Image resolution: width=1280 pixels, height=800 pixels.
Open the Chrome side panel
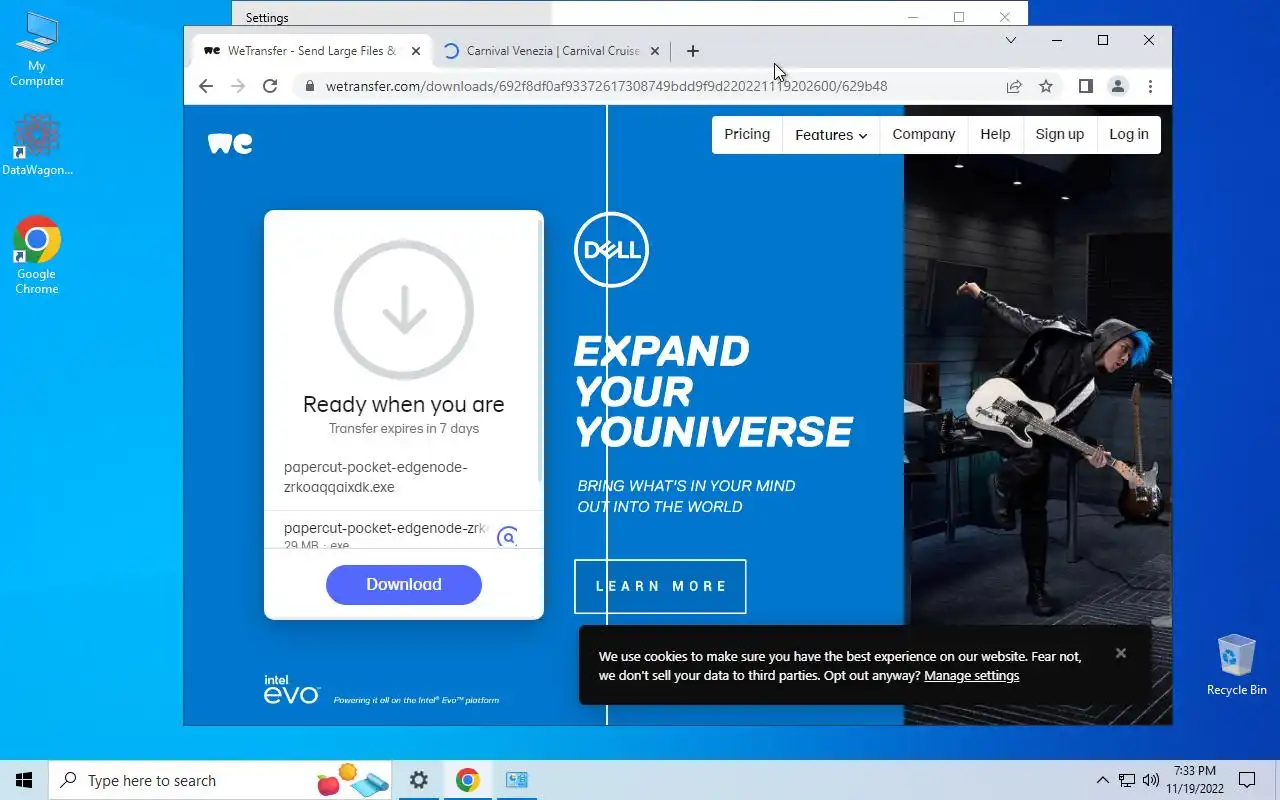1086,86
